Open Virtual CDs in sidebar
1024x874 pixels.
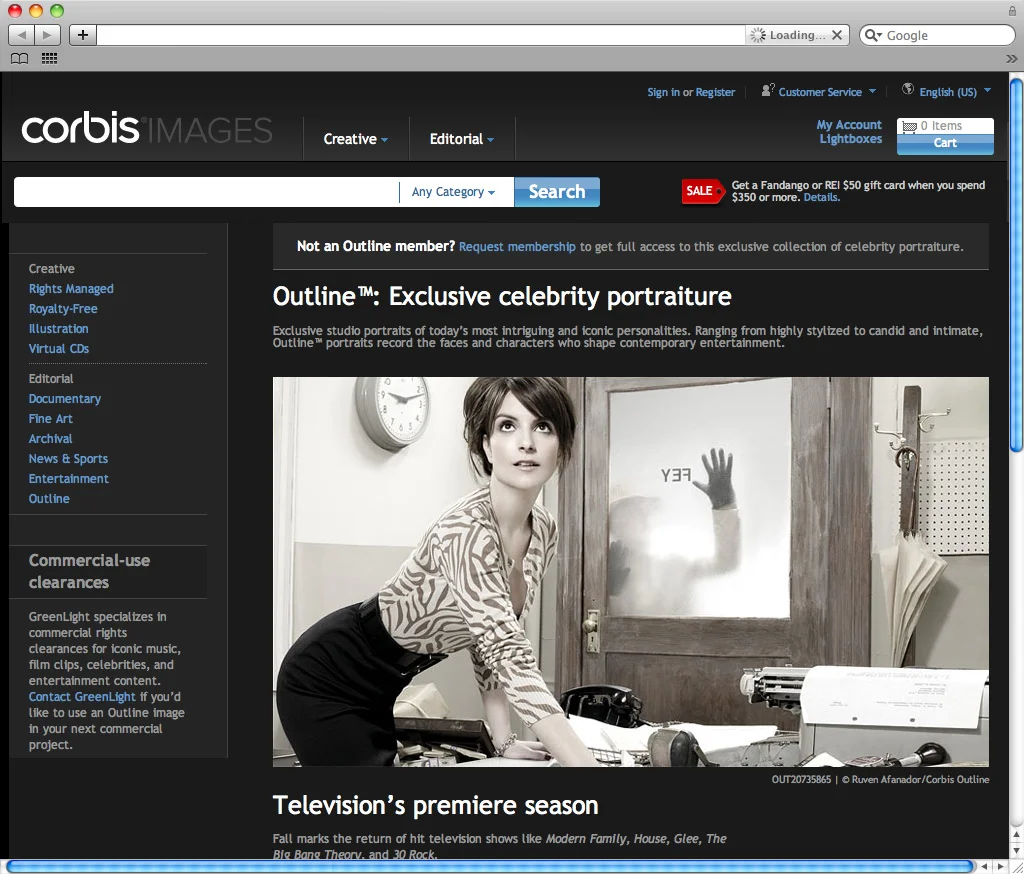[x=59, y=349]
